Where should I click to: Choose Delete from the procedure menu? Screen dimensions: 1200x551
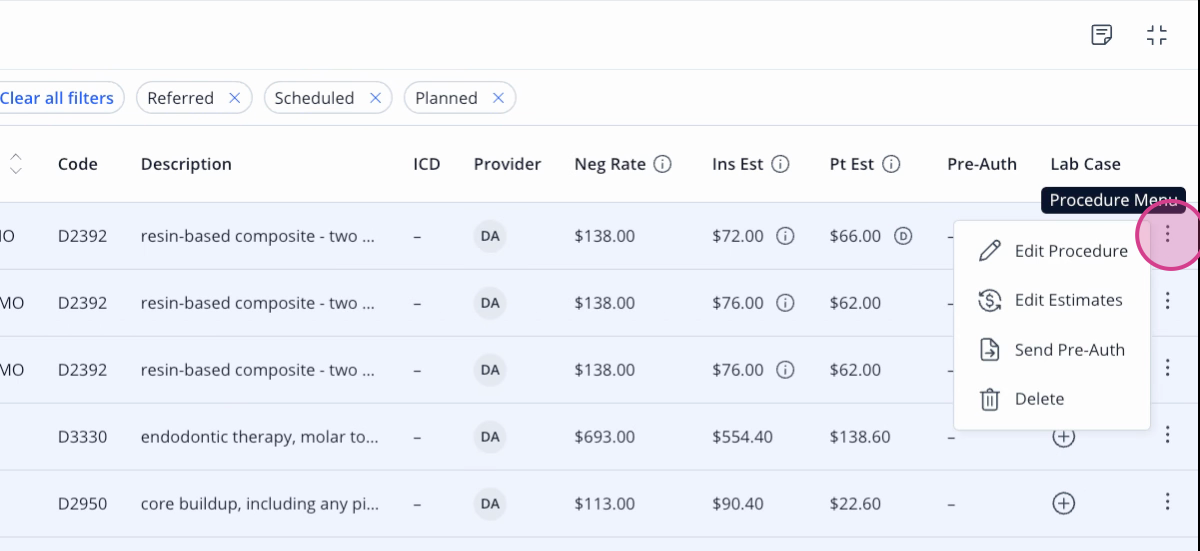point(1052,399)
